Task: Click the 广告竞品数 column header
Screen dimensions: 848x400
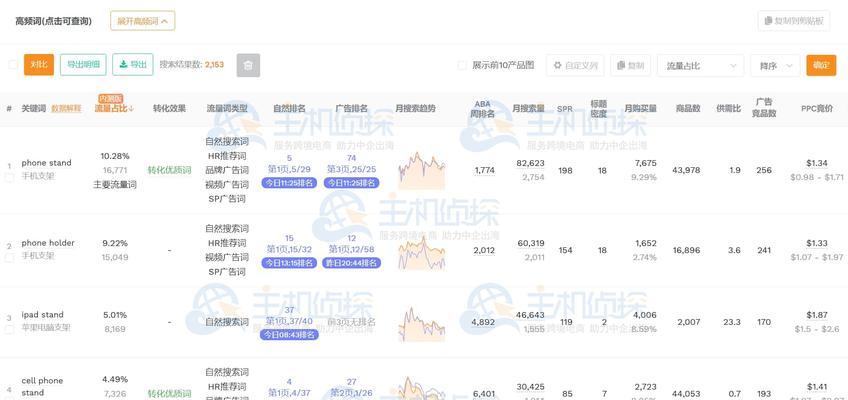Action: click(764, 108)
